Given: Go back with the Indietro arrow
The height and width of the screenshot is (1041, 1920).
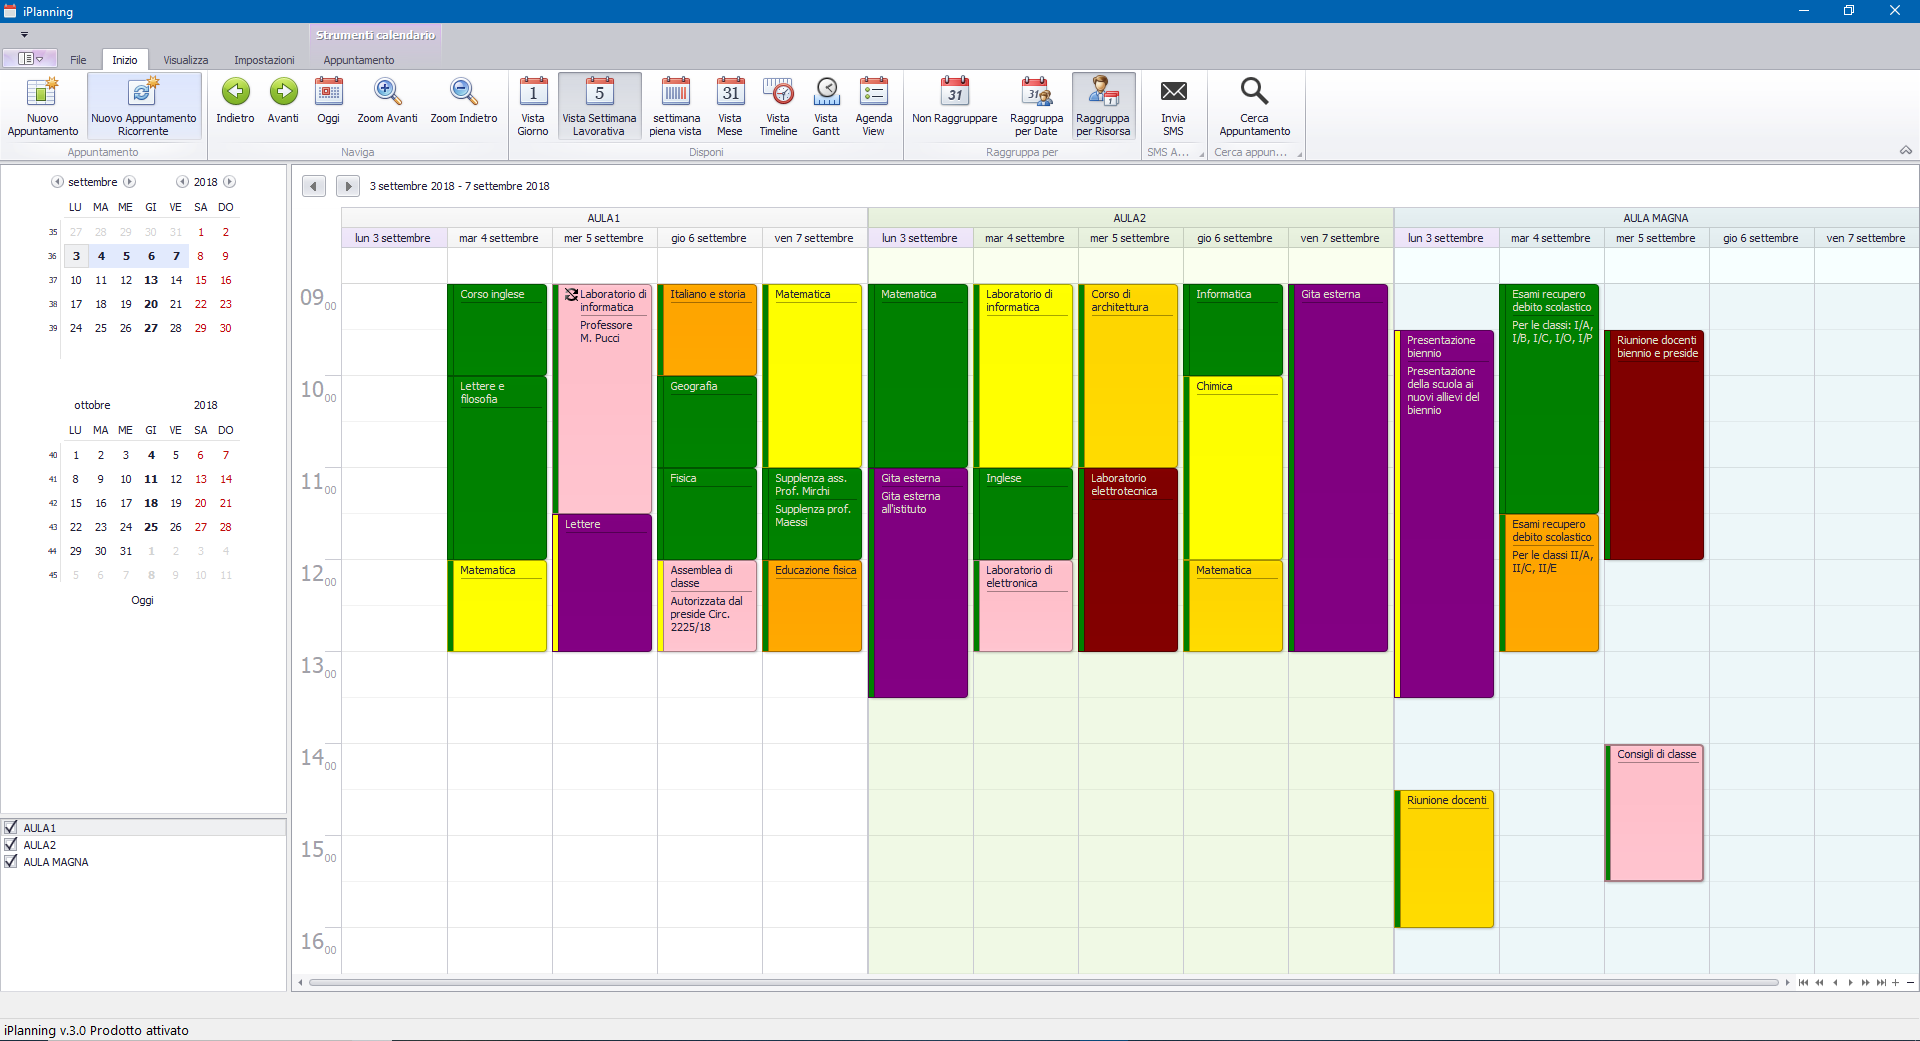Looking at the screenshot, I should pos(235,100).
